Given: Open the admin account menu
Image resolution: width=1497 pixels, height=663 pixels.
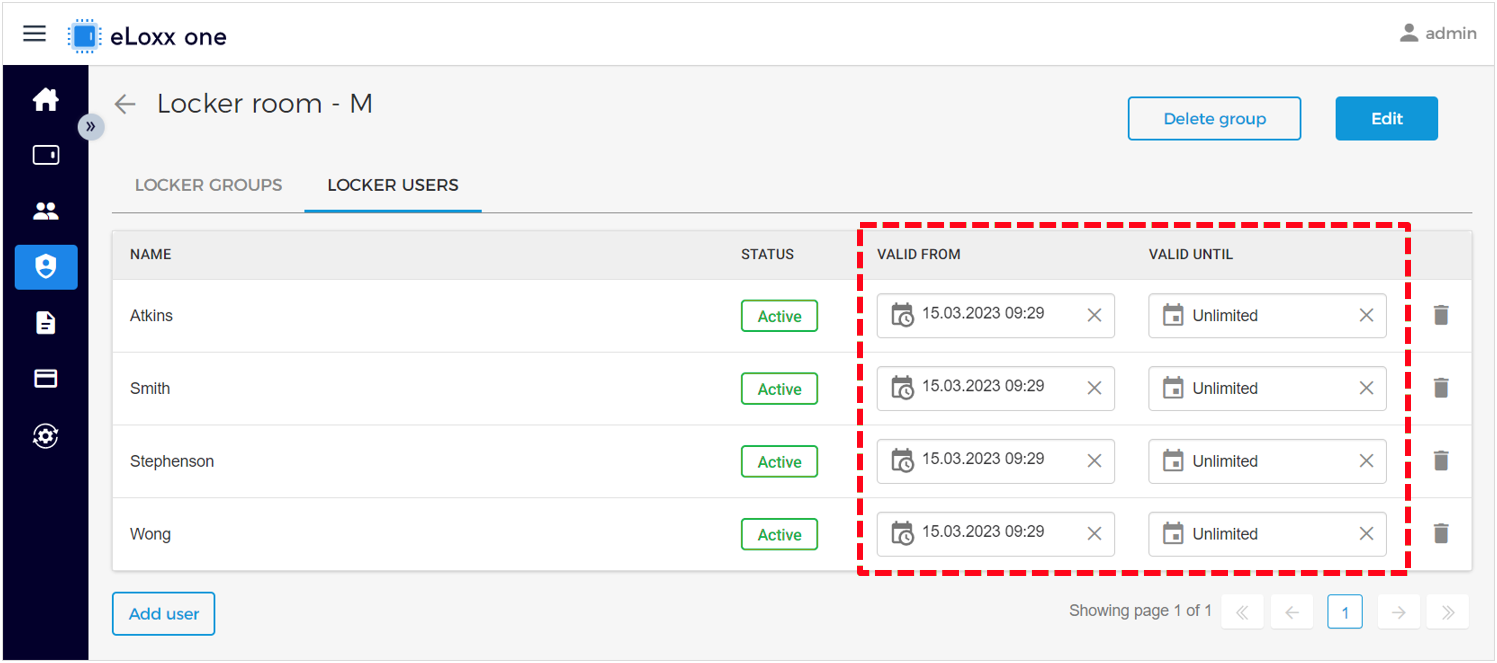Looking at the screenshot, I should 1438,33.
